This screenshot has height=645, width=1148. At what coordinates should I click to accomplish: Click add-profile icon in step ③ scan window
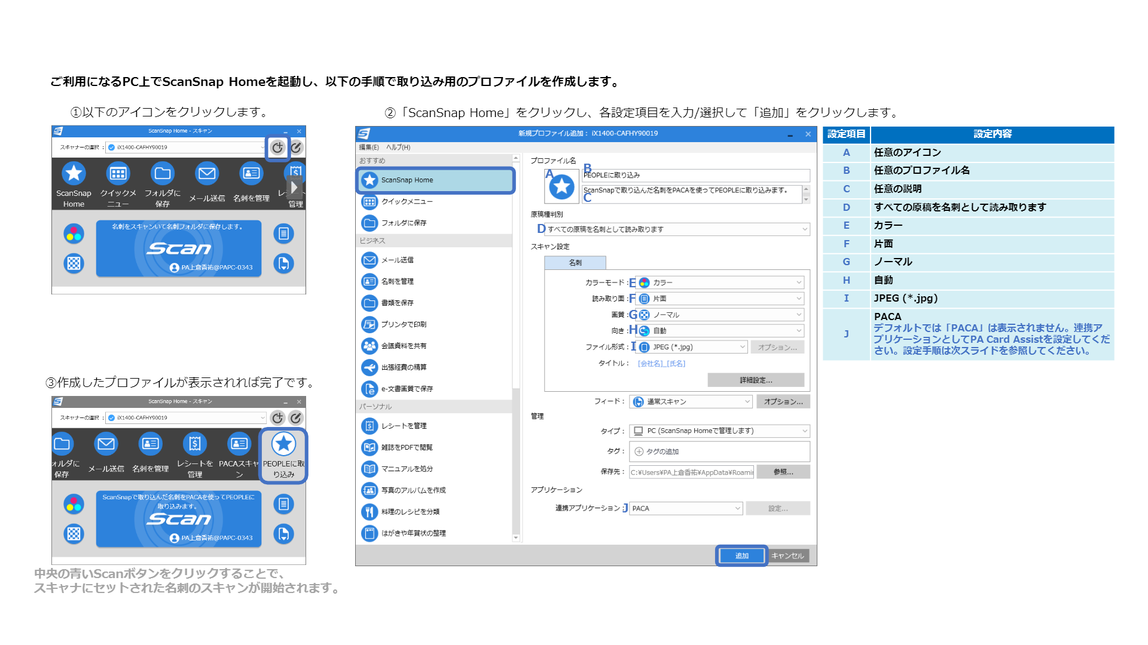pyautogui.click(x=277, y=417)
